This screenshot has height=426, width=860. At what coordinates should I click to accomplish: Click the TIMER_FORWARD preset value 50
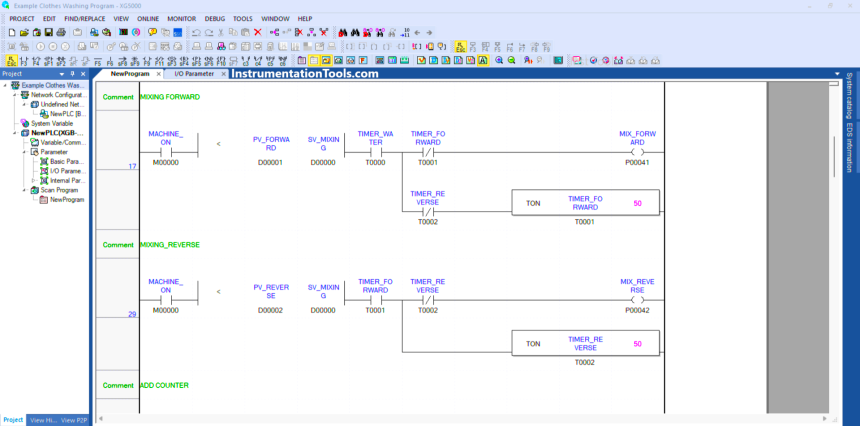point(637,203)
